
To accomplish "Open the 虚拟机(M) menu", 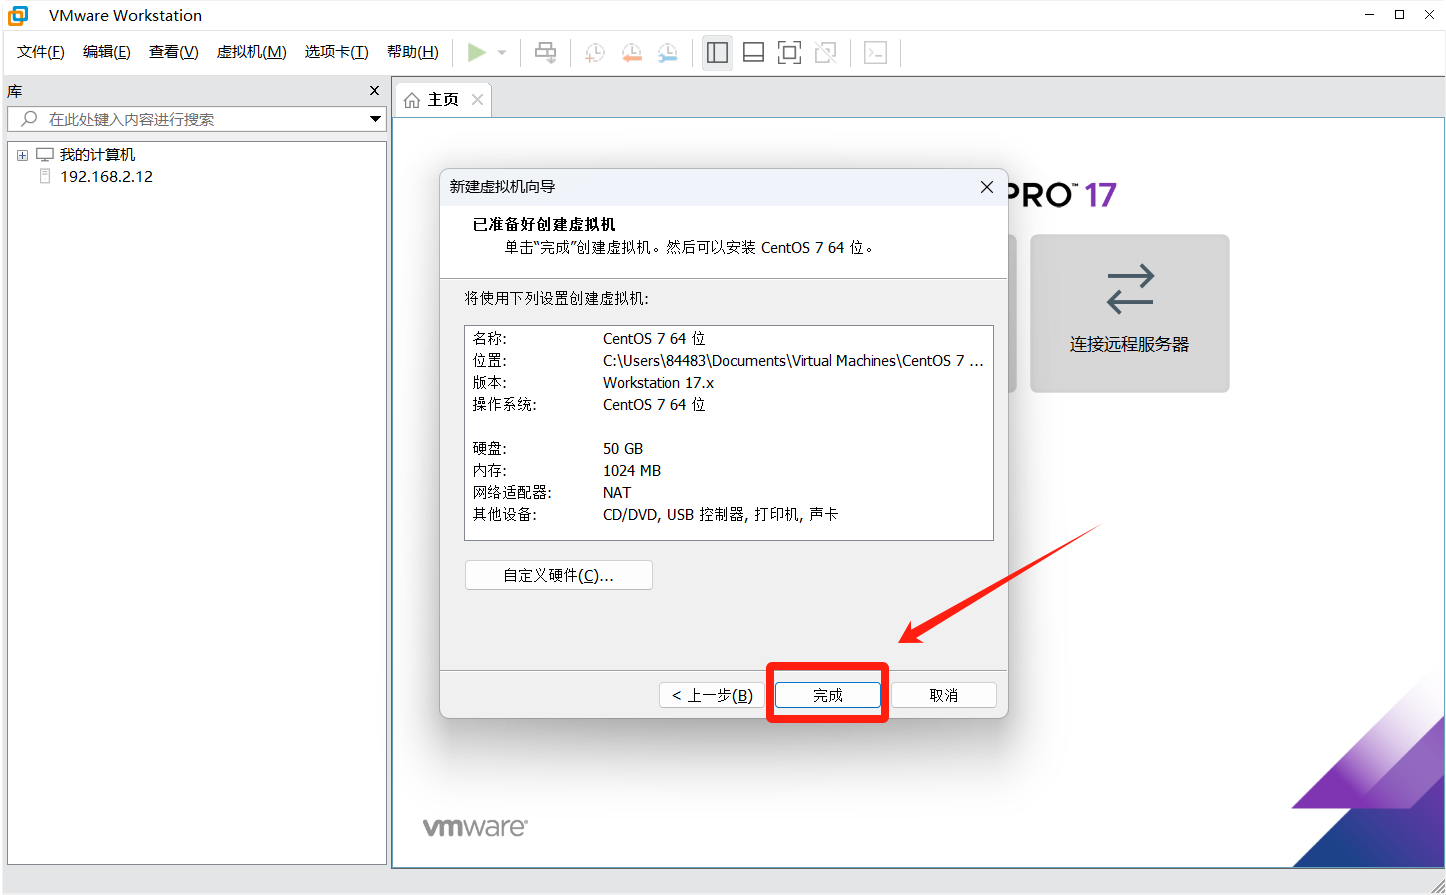I will (251, 52).
